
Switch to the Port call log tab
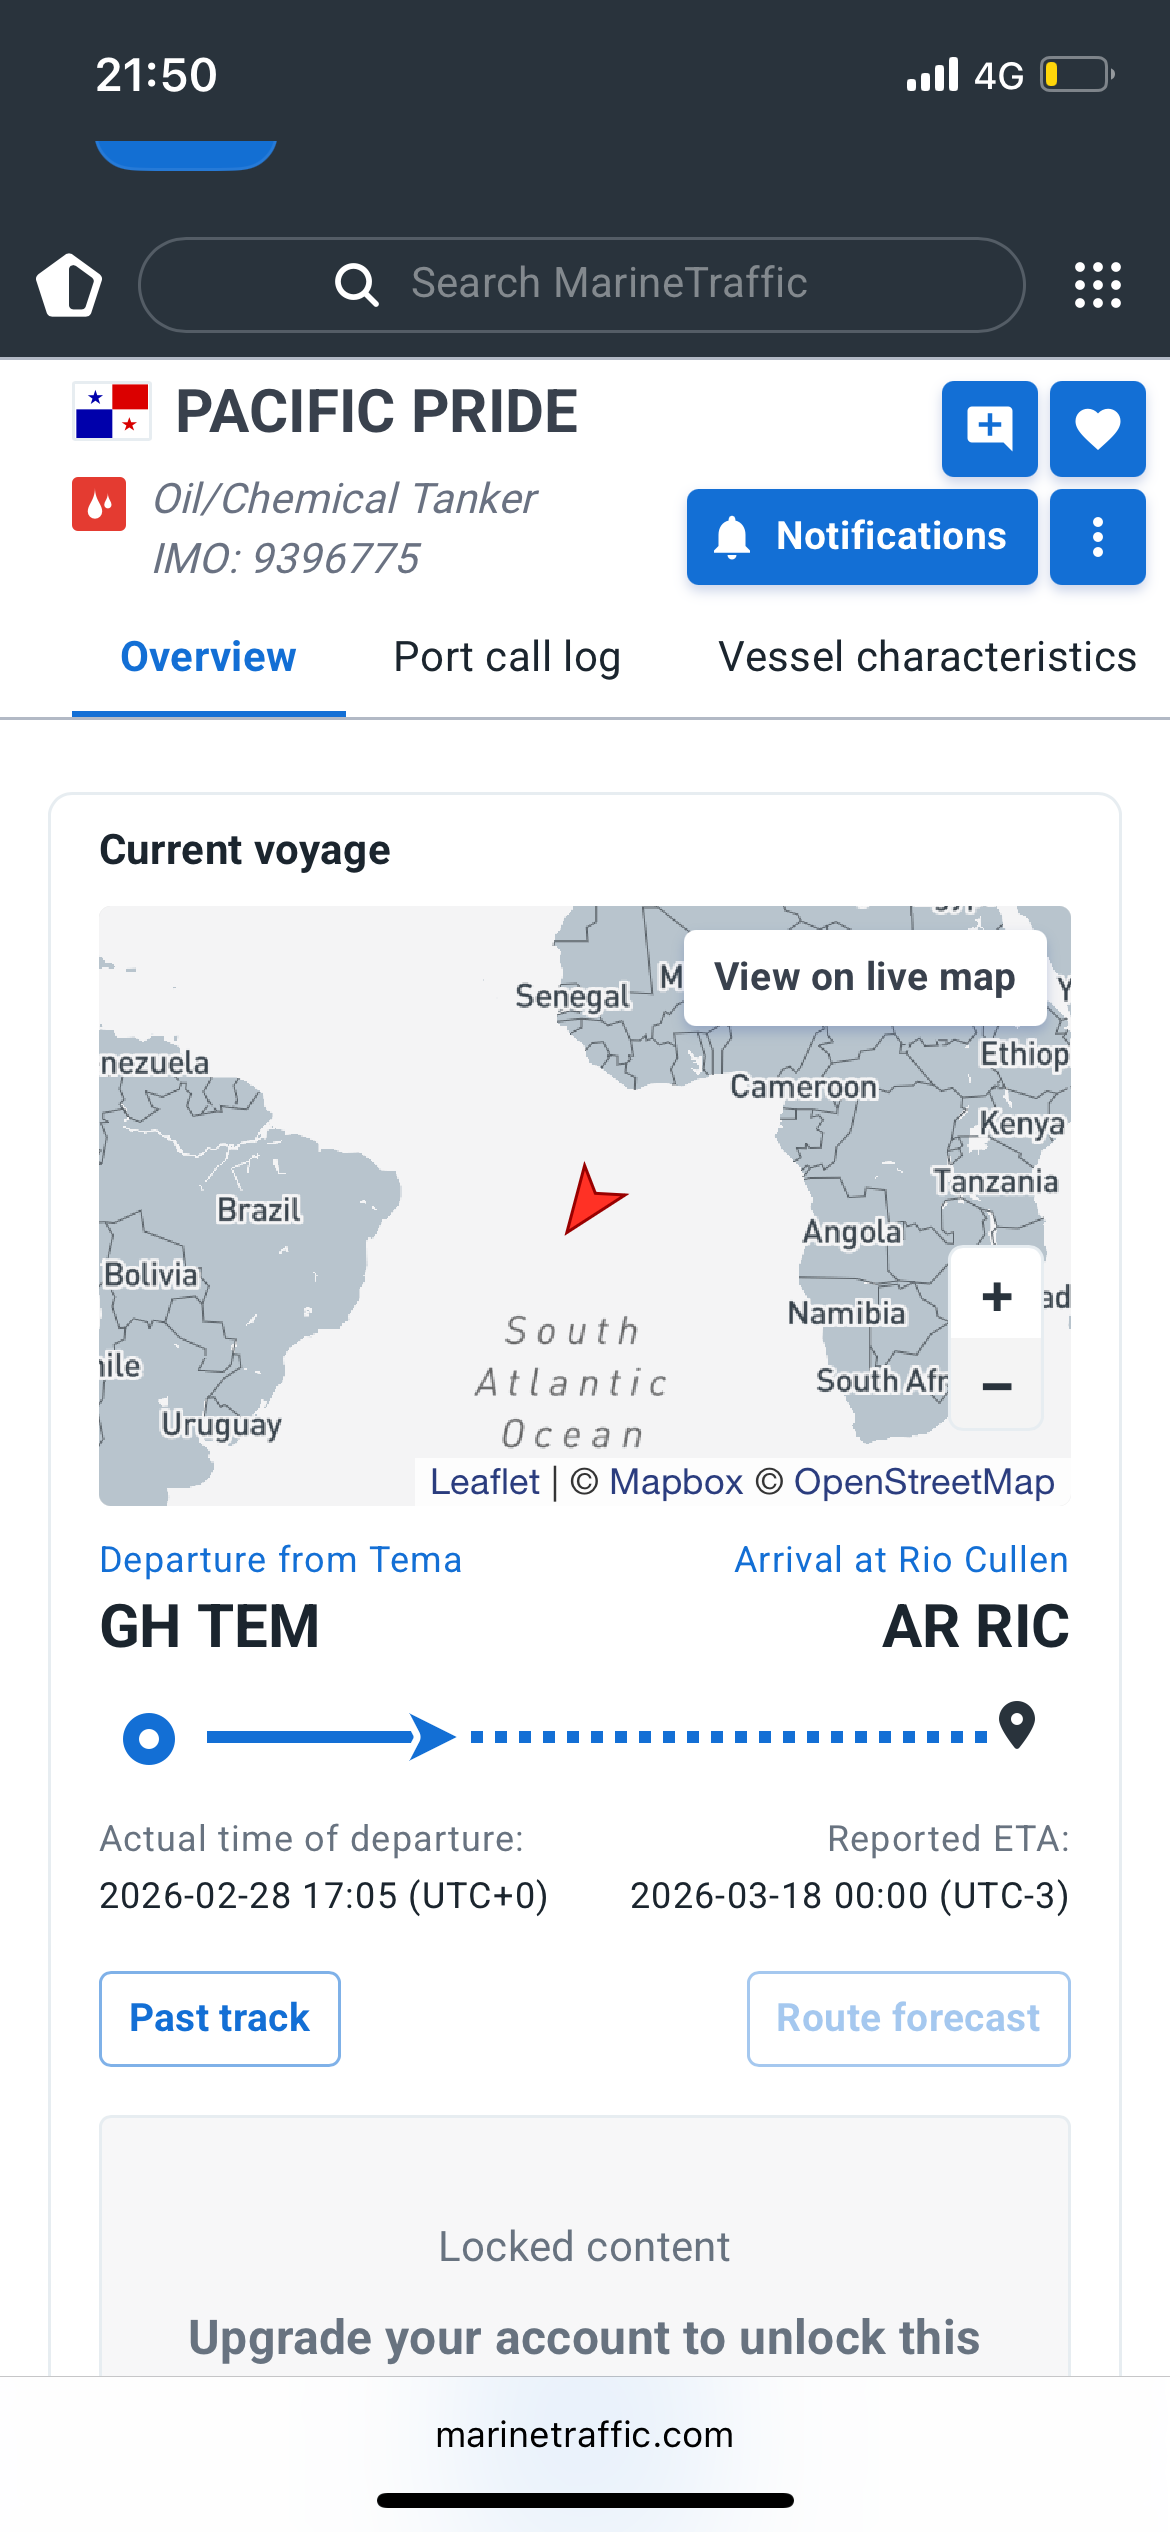click(x=507, y=657)
